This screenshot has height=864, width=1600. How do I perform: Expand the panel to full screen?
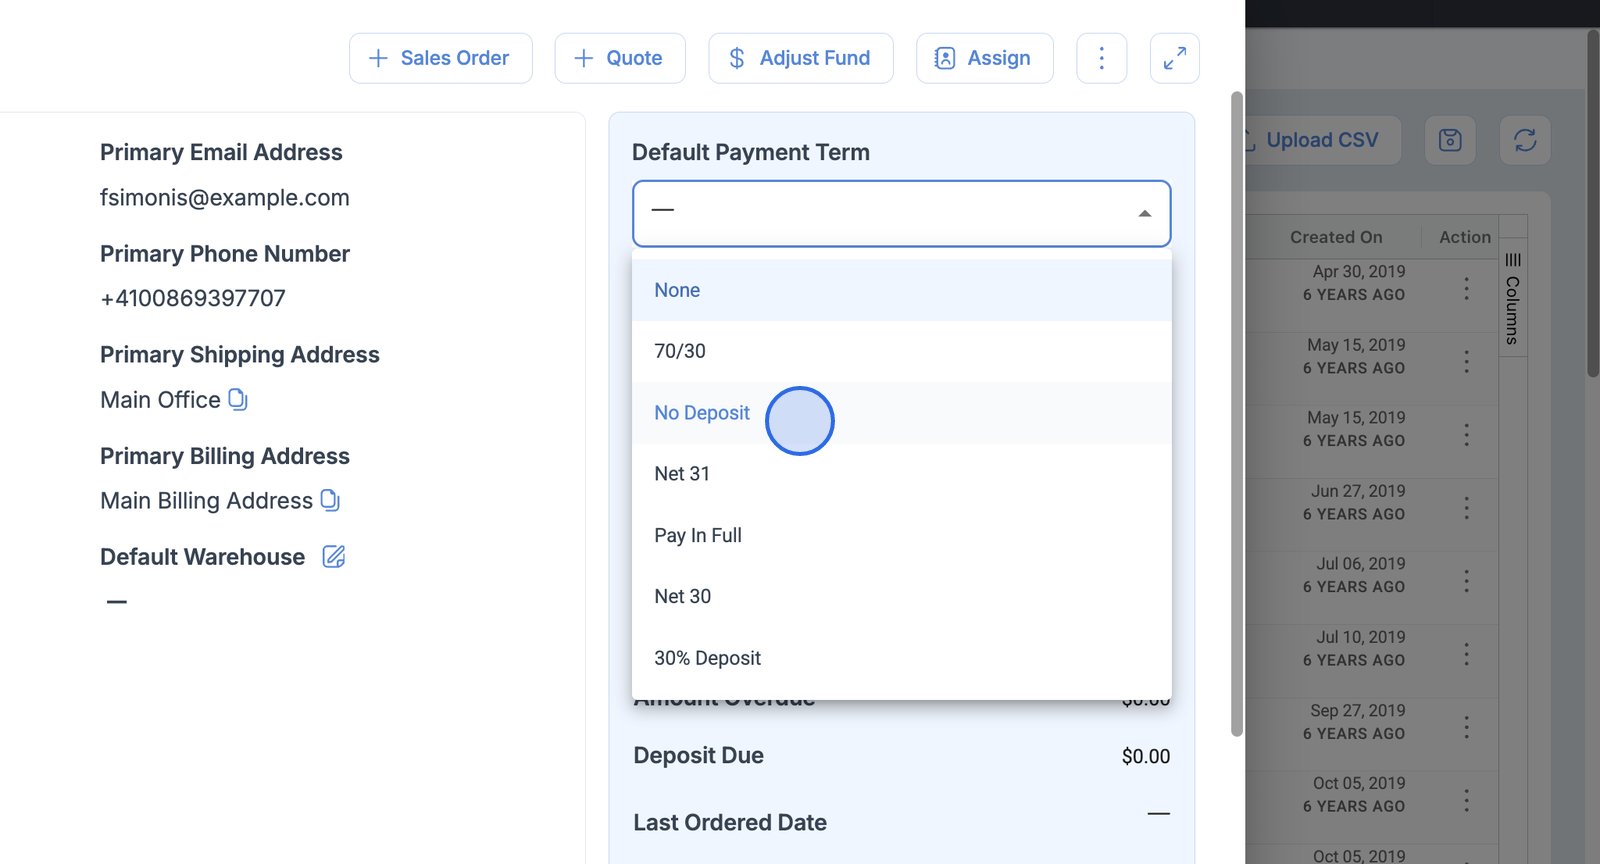(1174, 58)
